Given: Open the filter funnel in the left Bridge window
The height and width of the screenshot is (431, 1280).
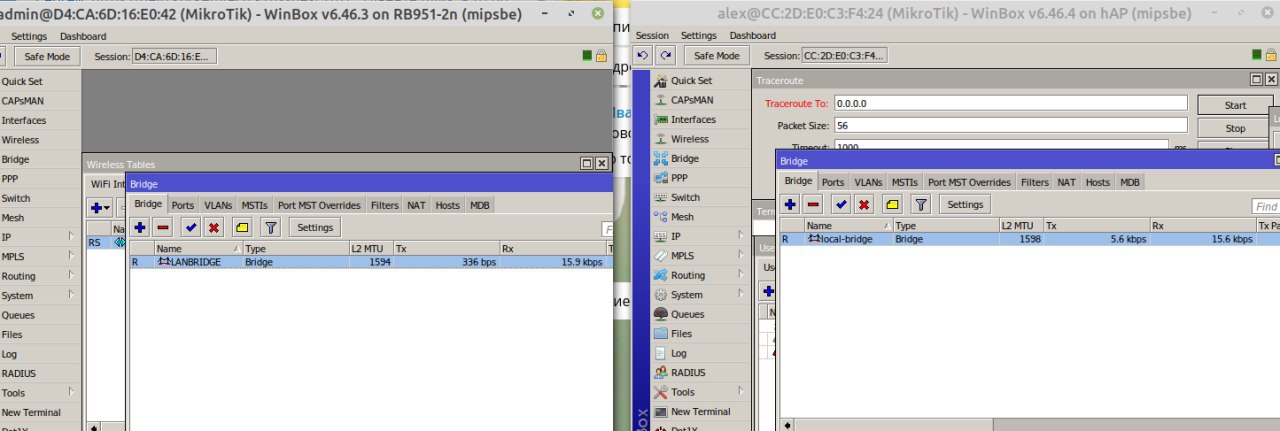Looking at the screenshot, I should [270, 228].
